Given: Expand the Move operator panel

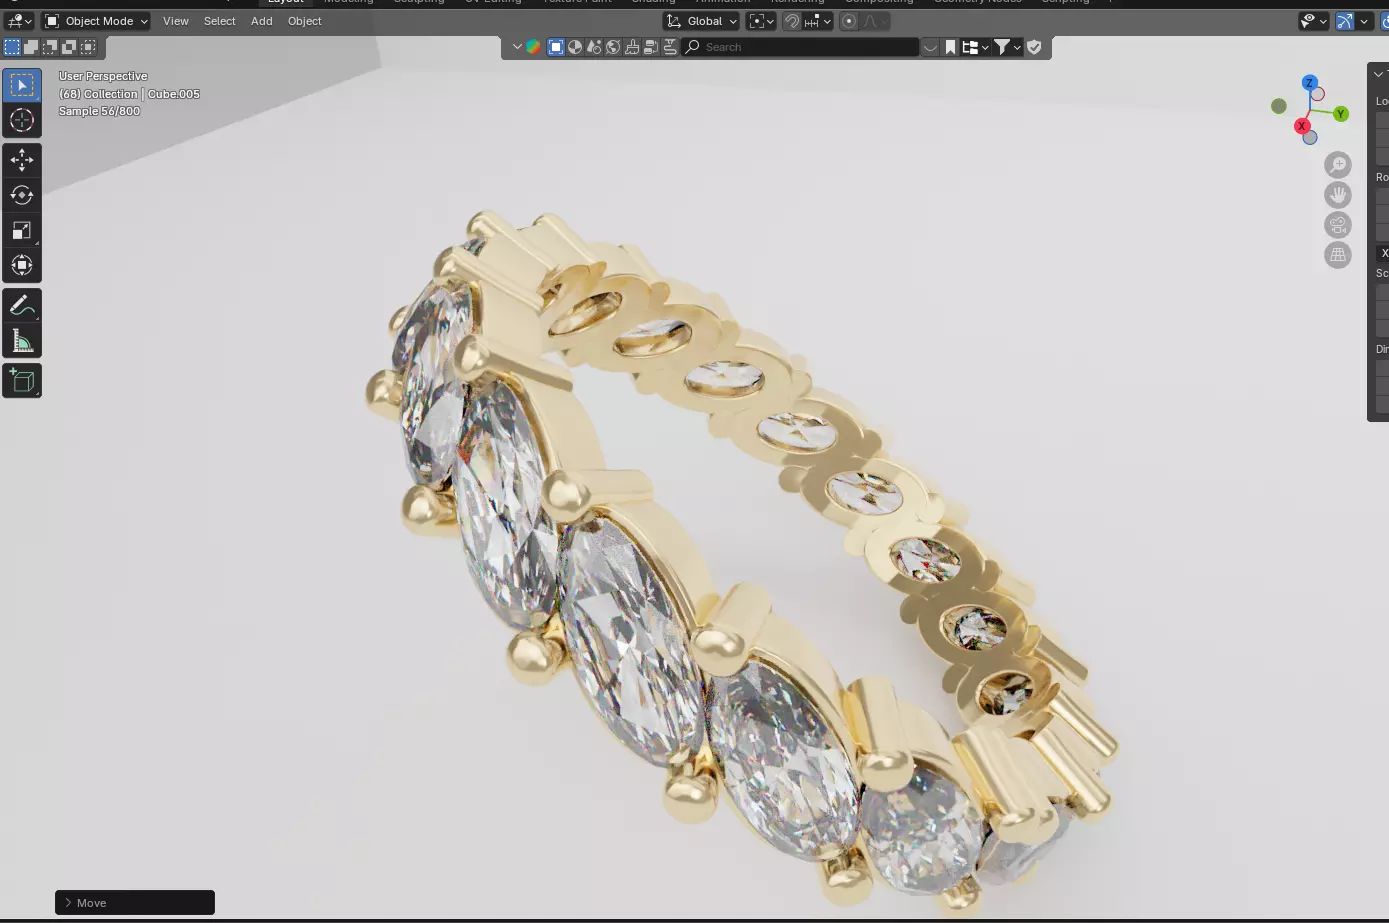Looking at the screenshot, I should pos(135,902).
